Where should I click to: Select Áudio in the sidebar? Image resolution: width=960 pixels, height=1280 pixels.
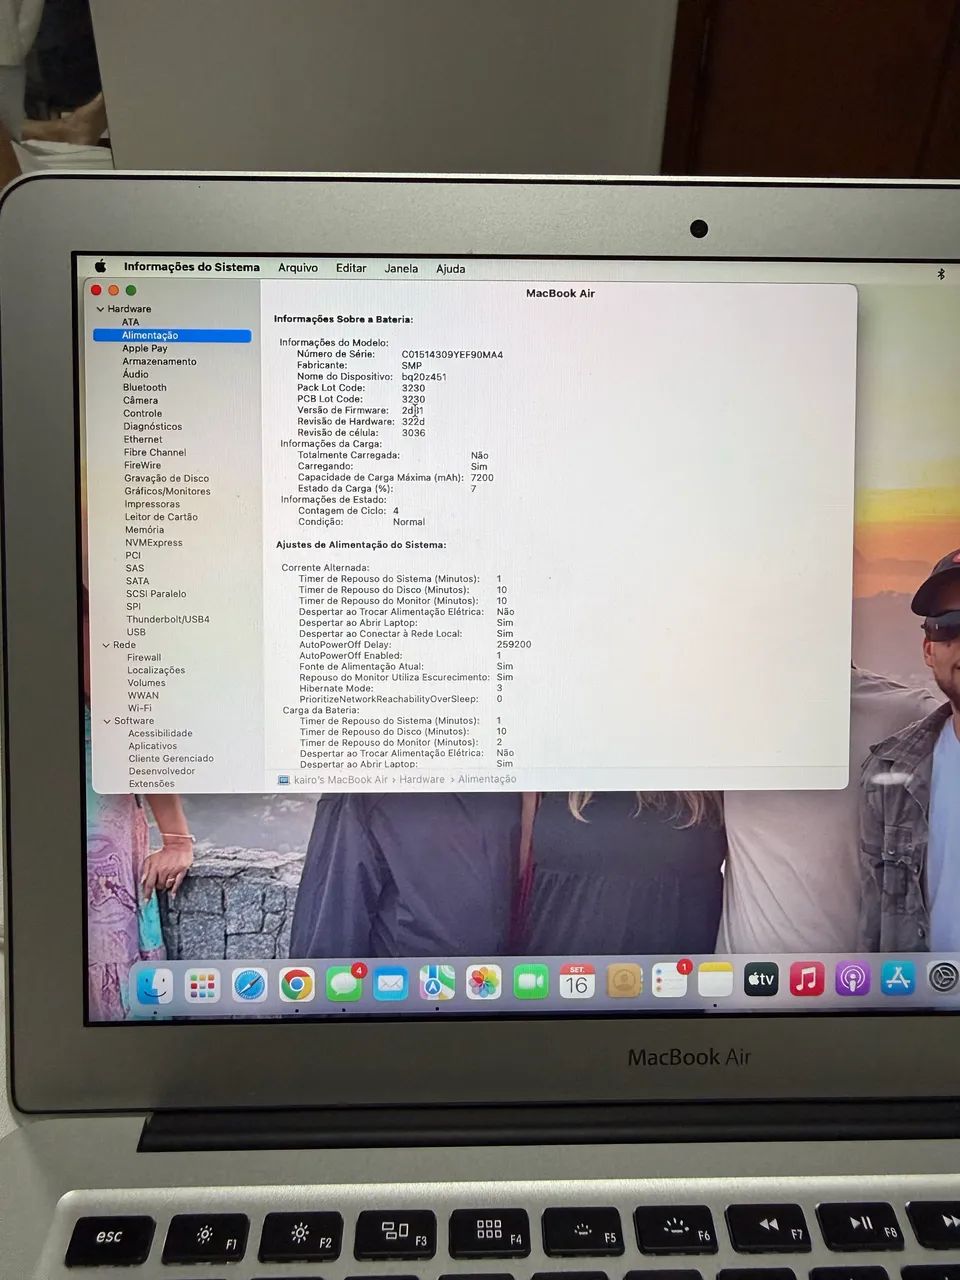click(136, 375)
